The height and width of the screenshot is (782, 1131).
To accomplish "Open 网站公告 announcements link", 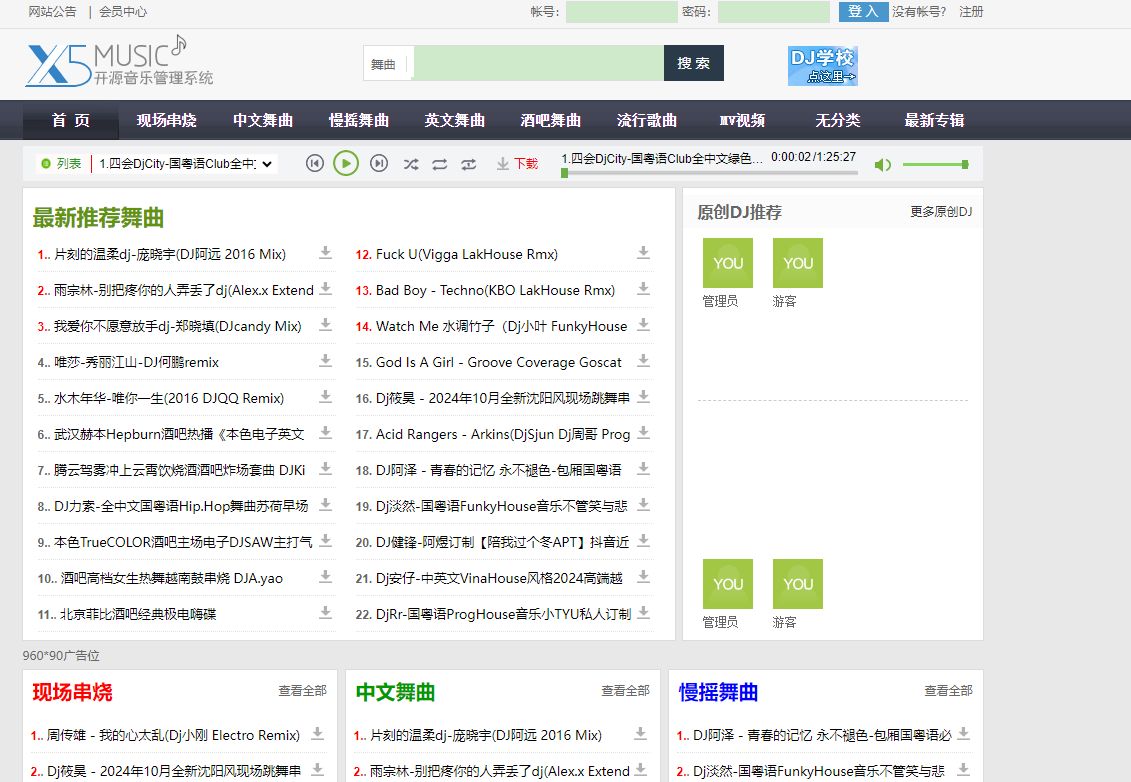I will click(x=53, y=12).
